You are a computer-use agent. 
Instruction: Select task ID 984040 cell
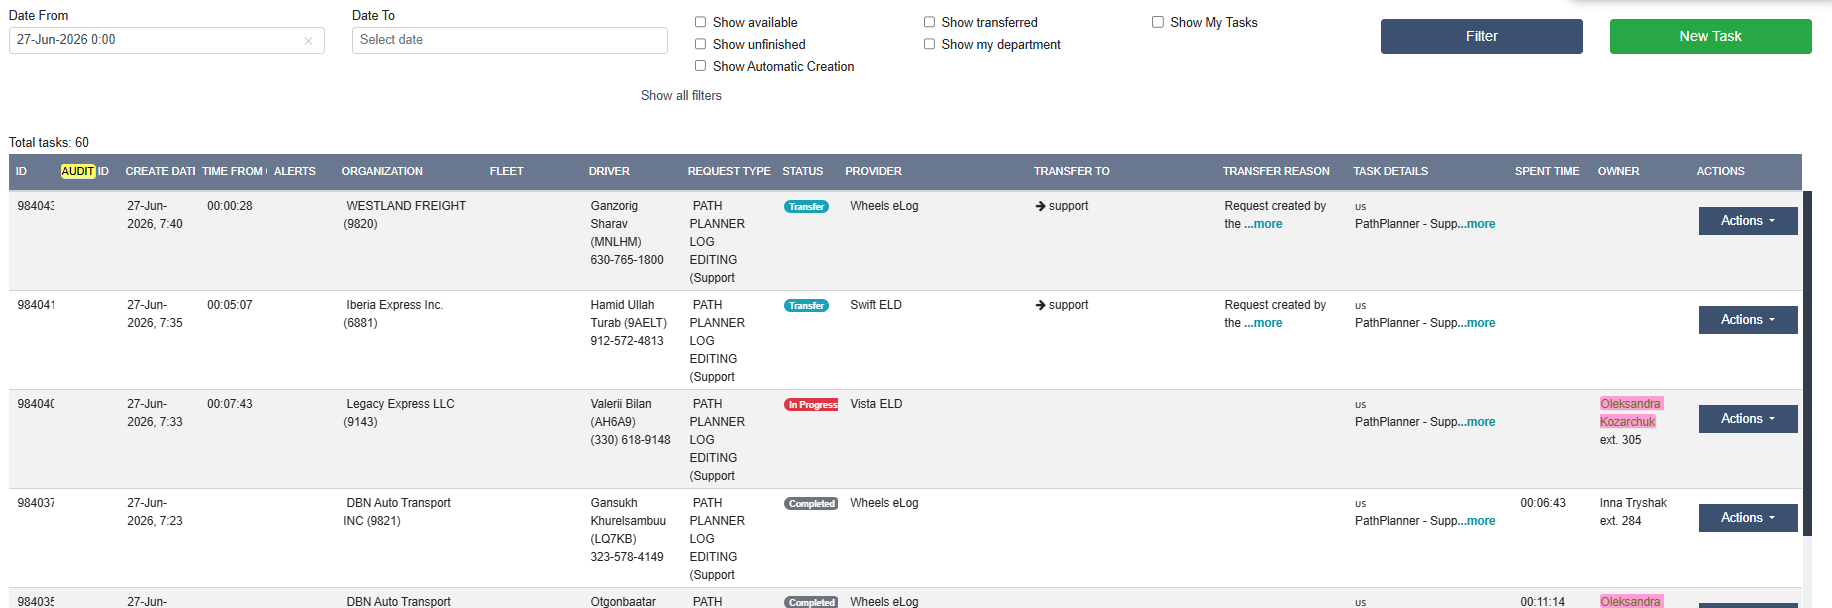36,404
